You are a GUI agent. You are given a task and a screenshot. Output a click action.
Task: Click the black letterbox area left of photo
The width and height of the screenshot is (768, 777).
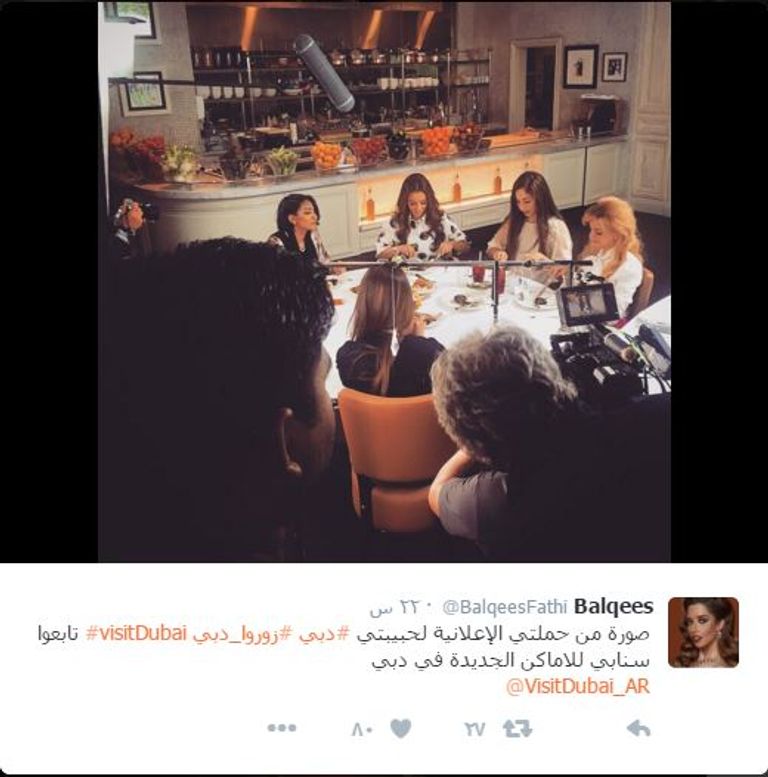coord(49,281)
